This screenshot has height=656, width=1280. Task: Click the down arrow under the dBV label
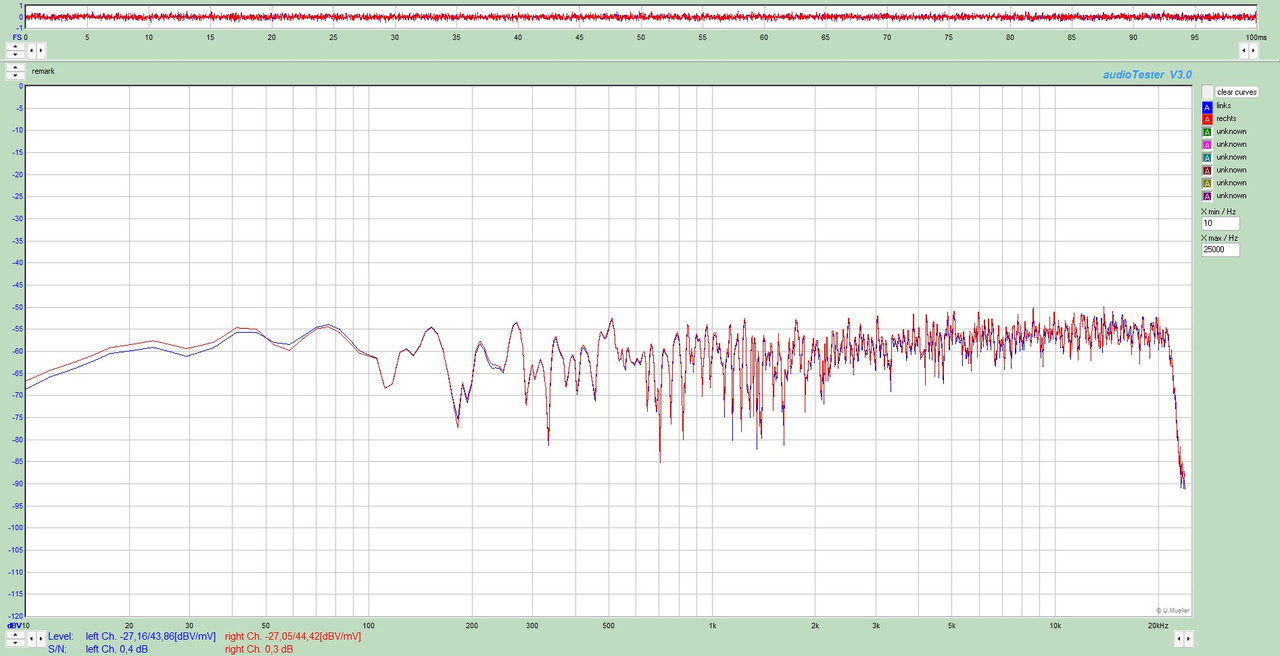[15, 642]
